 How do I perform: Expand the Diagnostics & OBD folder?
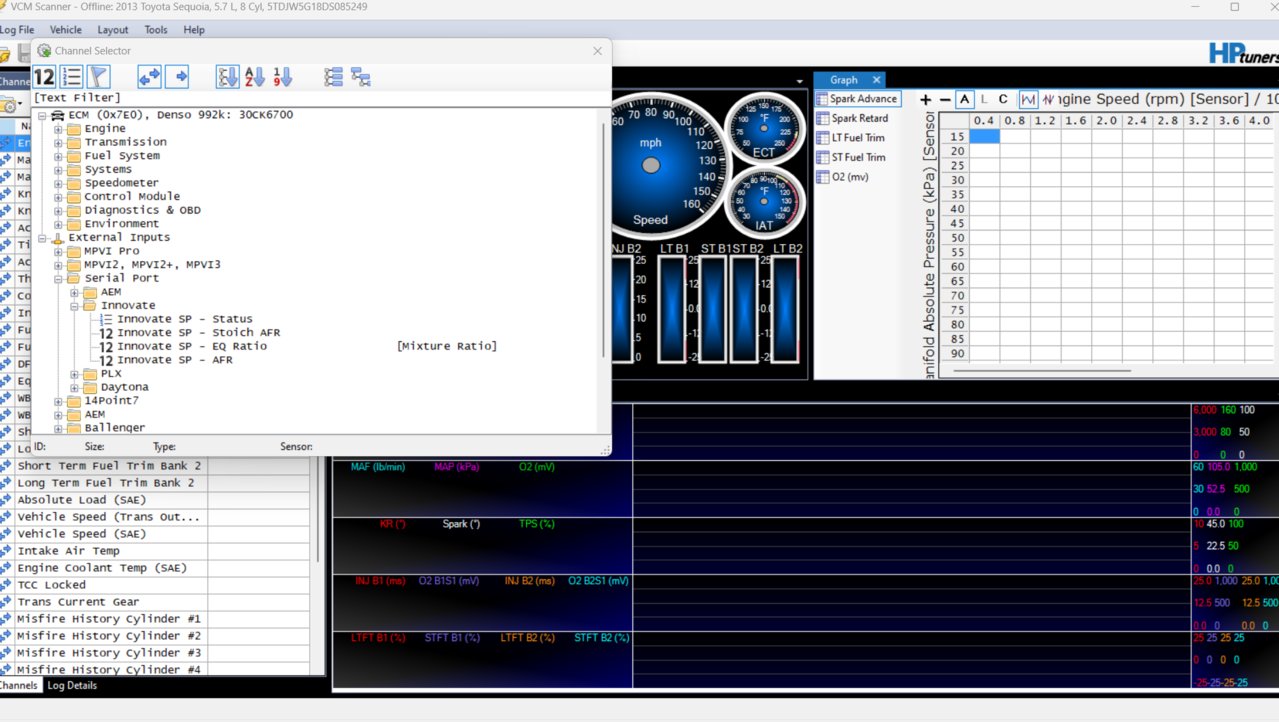click(x=58, y=210)
